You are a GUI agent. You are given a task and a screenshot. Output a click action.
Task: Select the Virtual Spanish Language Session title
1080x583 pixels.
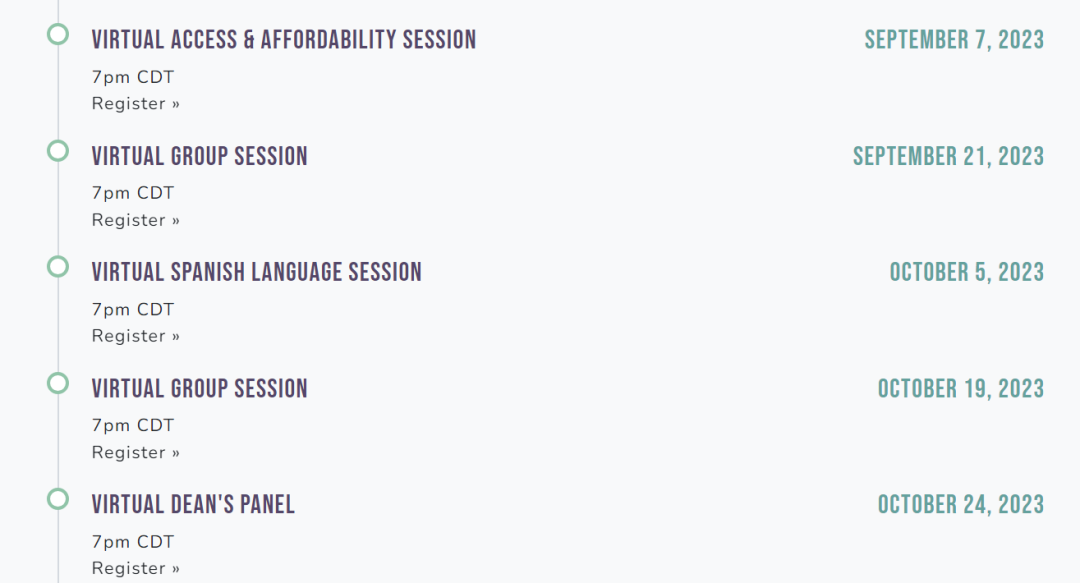(x=257, y=272)
